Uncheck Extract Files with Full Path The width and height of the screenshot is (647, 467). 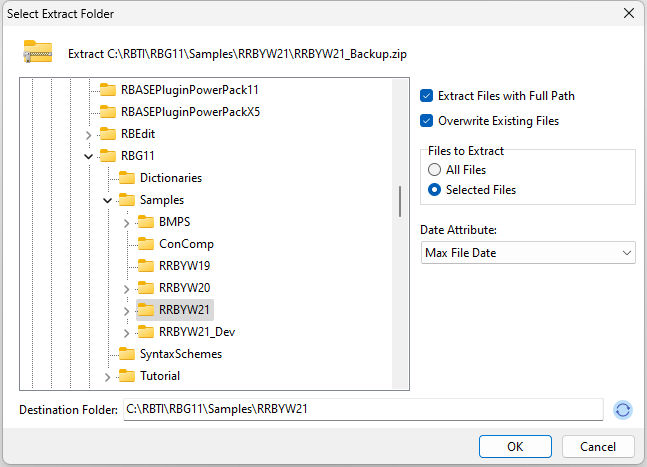(426, 96)
